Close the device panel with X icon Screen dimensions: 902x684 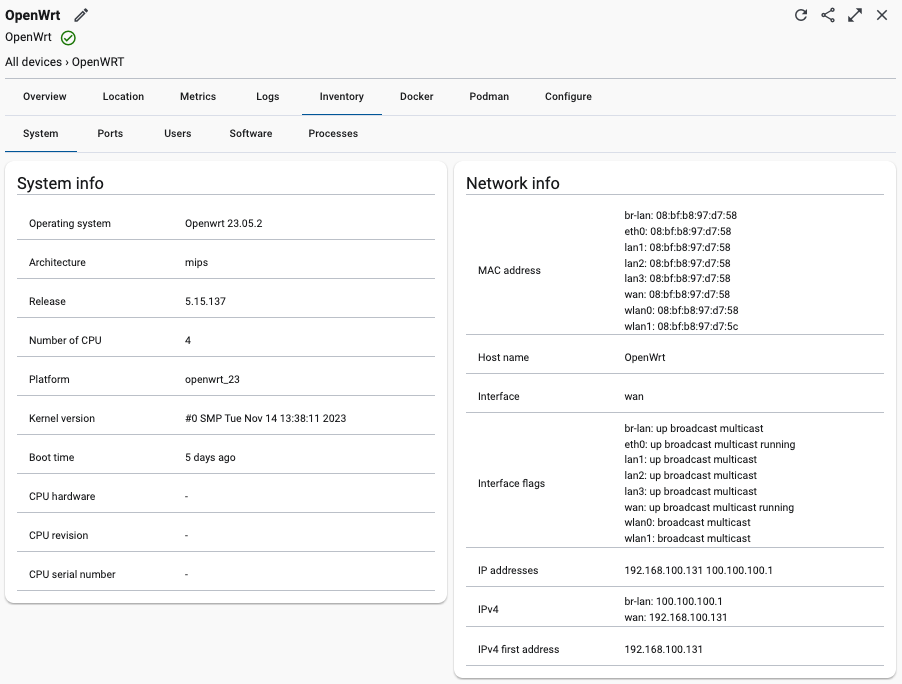click(882, 15)
